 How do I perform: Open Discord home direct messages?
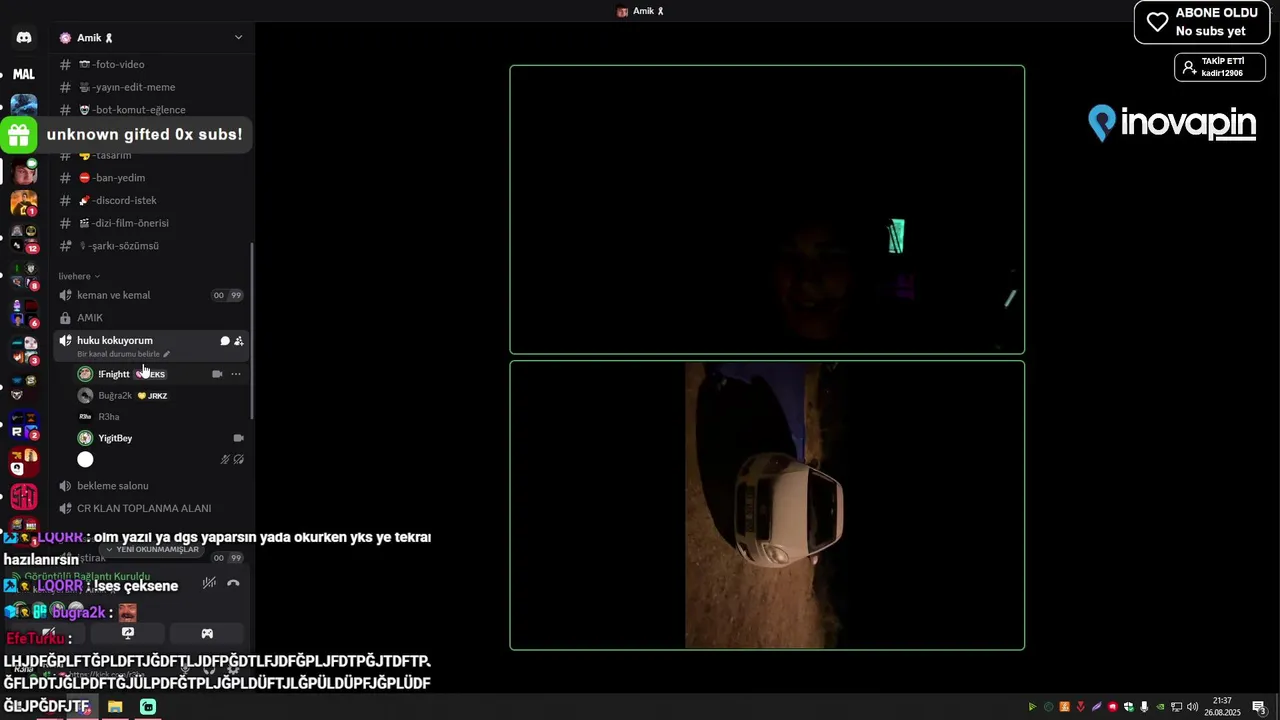[x=24, y=38]
